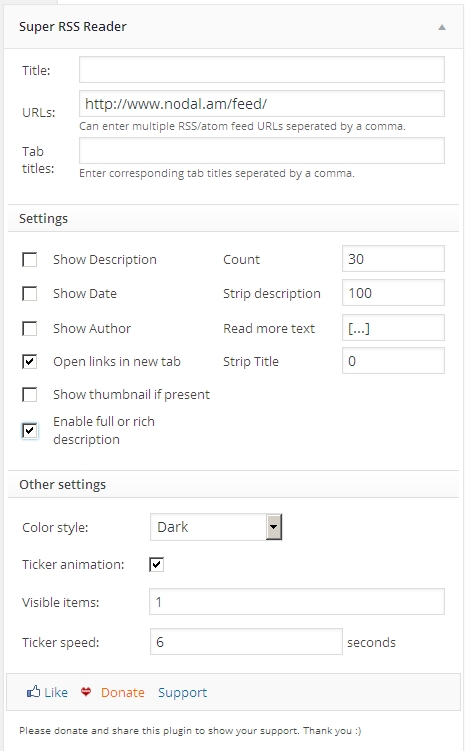
Task: Click the red heart Donate icon
Action: [86, 692]
